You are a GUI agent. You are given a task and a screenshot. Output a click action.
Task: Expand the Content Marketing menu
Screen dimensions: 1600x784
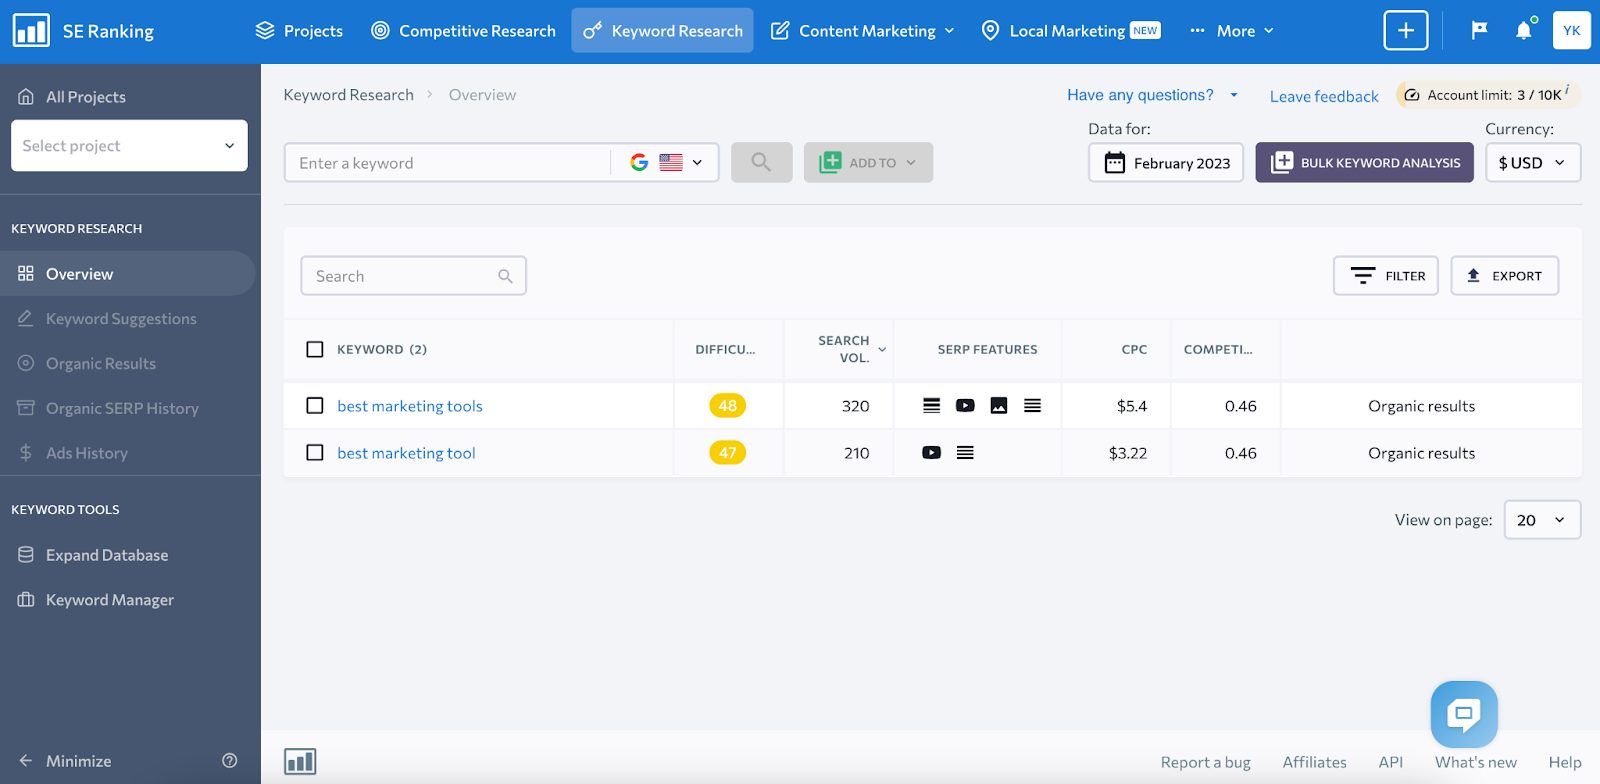[862, 30]
